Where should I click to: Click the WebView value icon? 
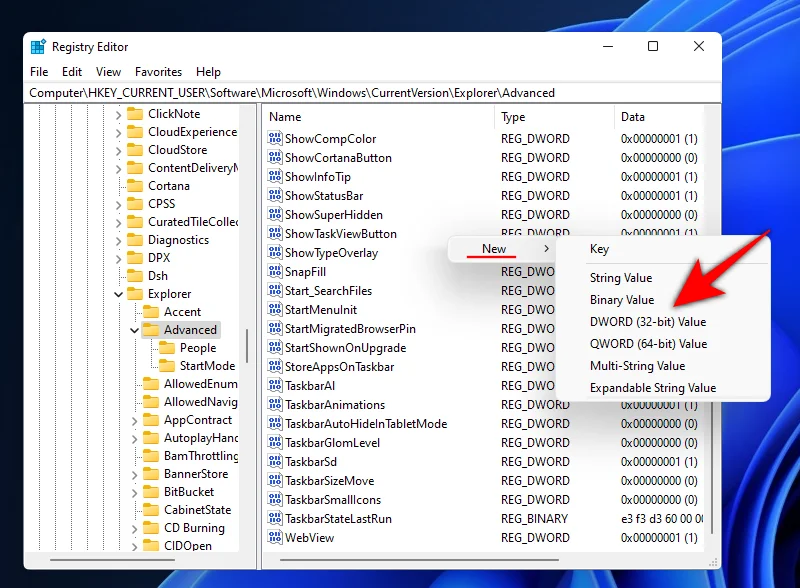(x=276, y=537)
